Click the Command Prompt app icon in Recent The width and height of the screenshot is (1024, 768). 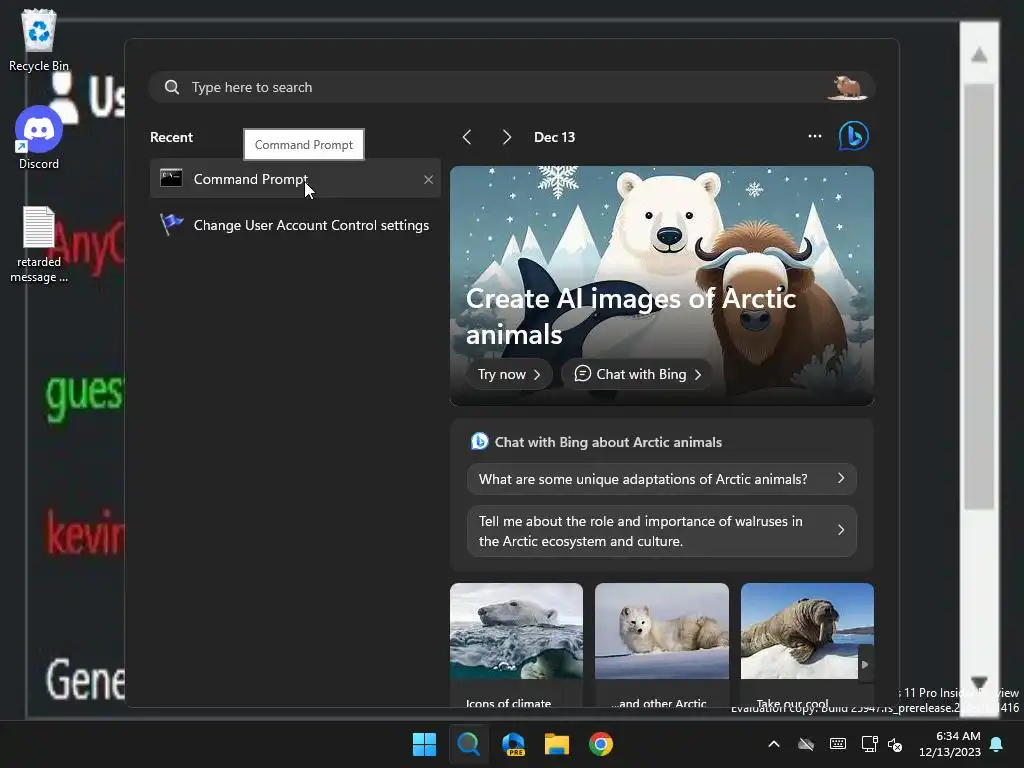tap(171, 178)
